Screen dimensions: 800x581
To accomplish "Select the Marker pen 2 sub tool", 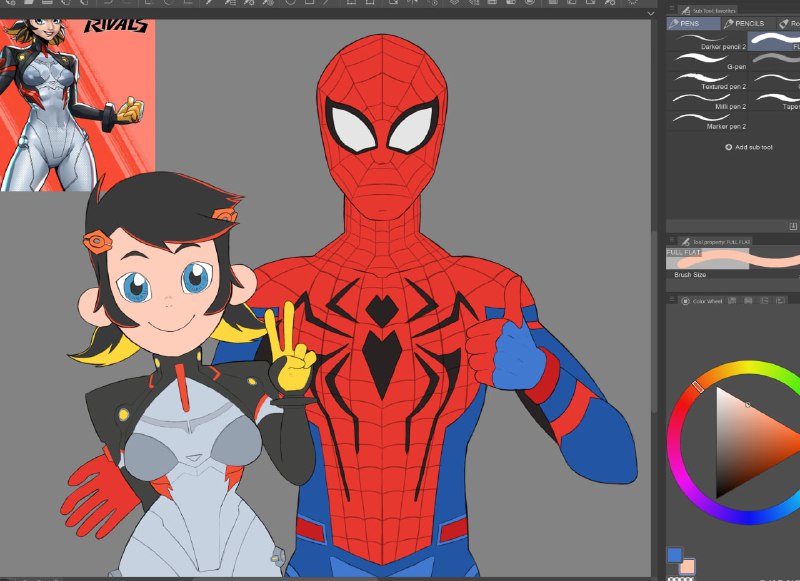I will (x=707, y=121).
